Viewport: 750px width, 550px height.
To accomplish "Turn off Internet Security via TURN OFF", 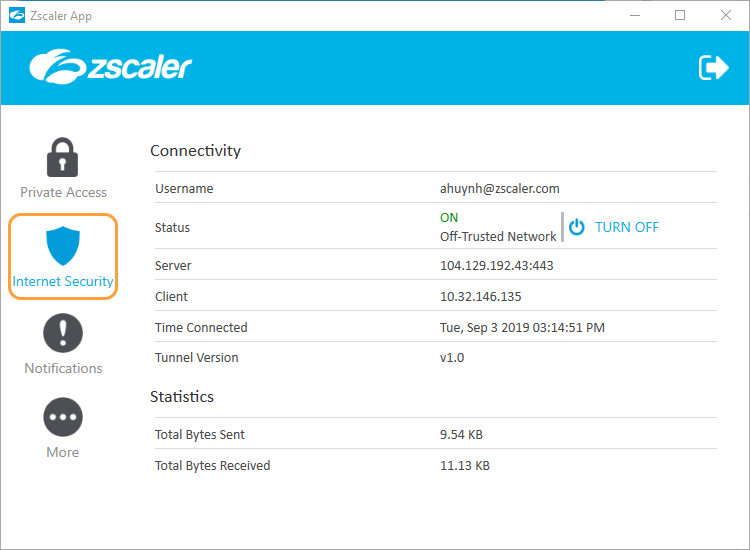I will [627, 227].
